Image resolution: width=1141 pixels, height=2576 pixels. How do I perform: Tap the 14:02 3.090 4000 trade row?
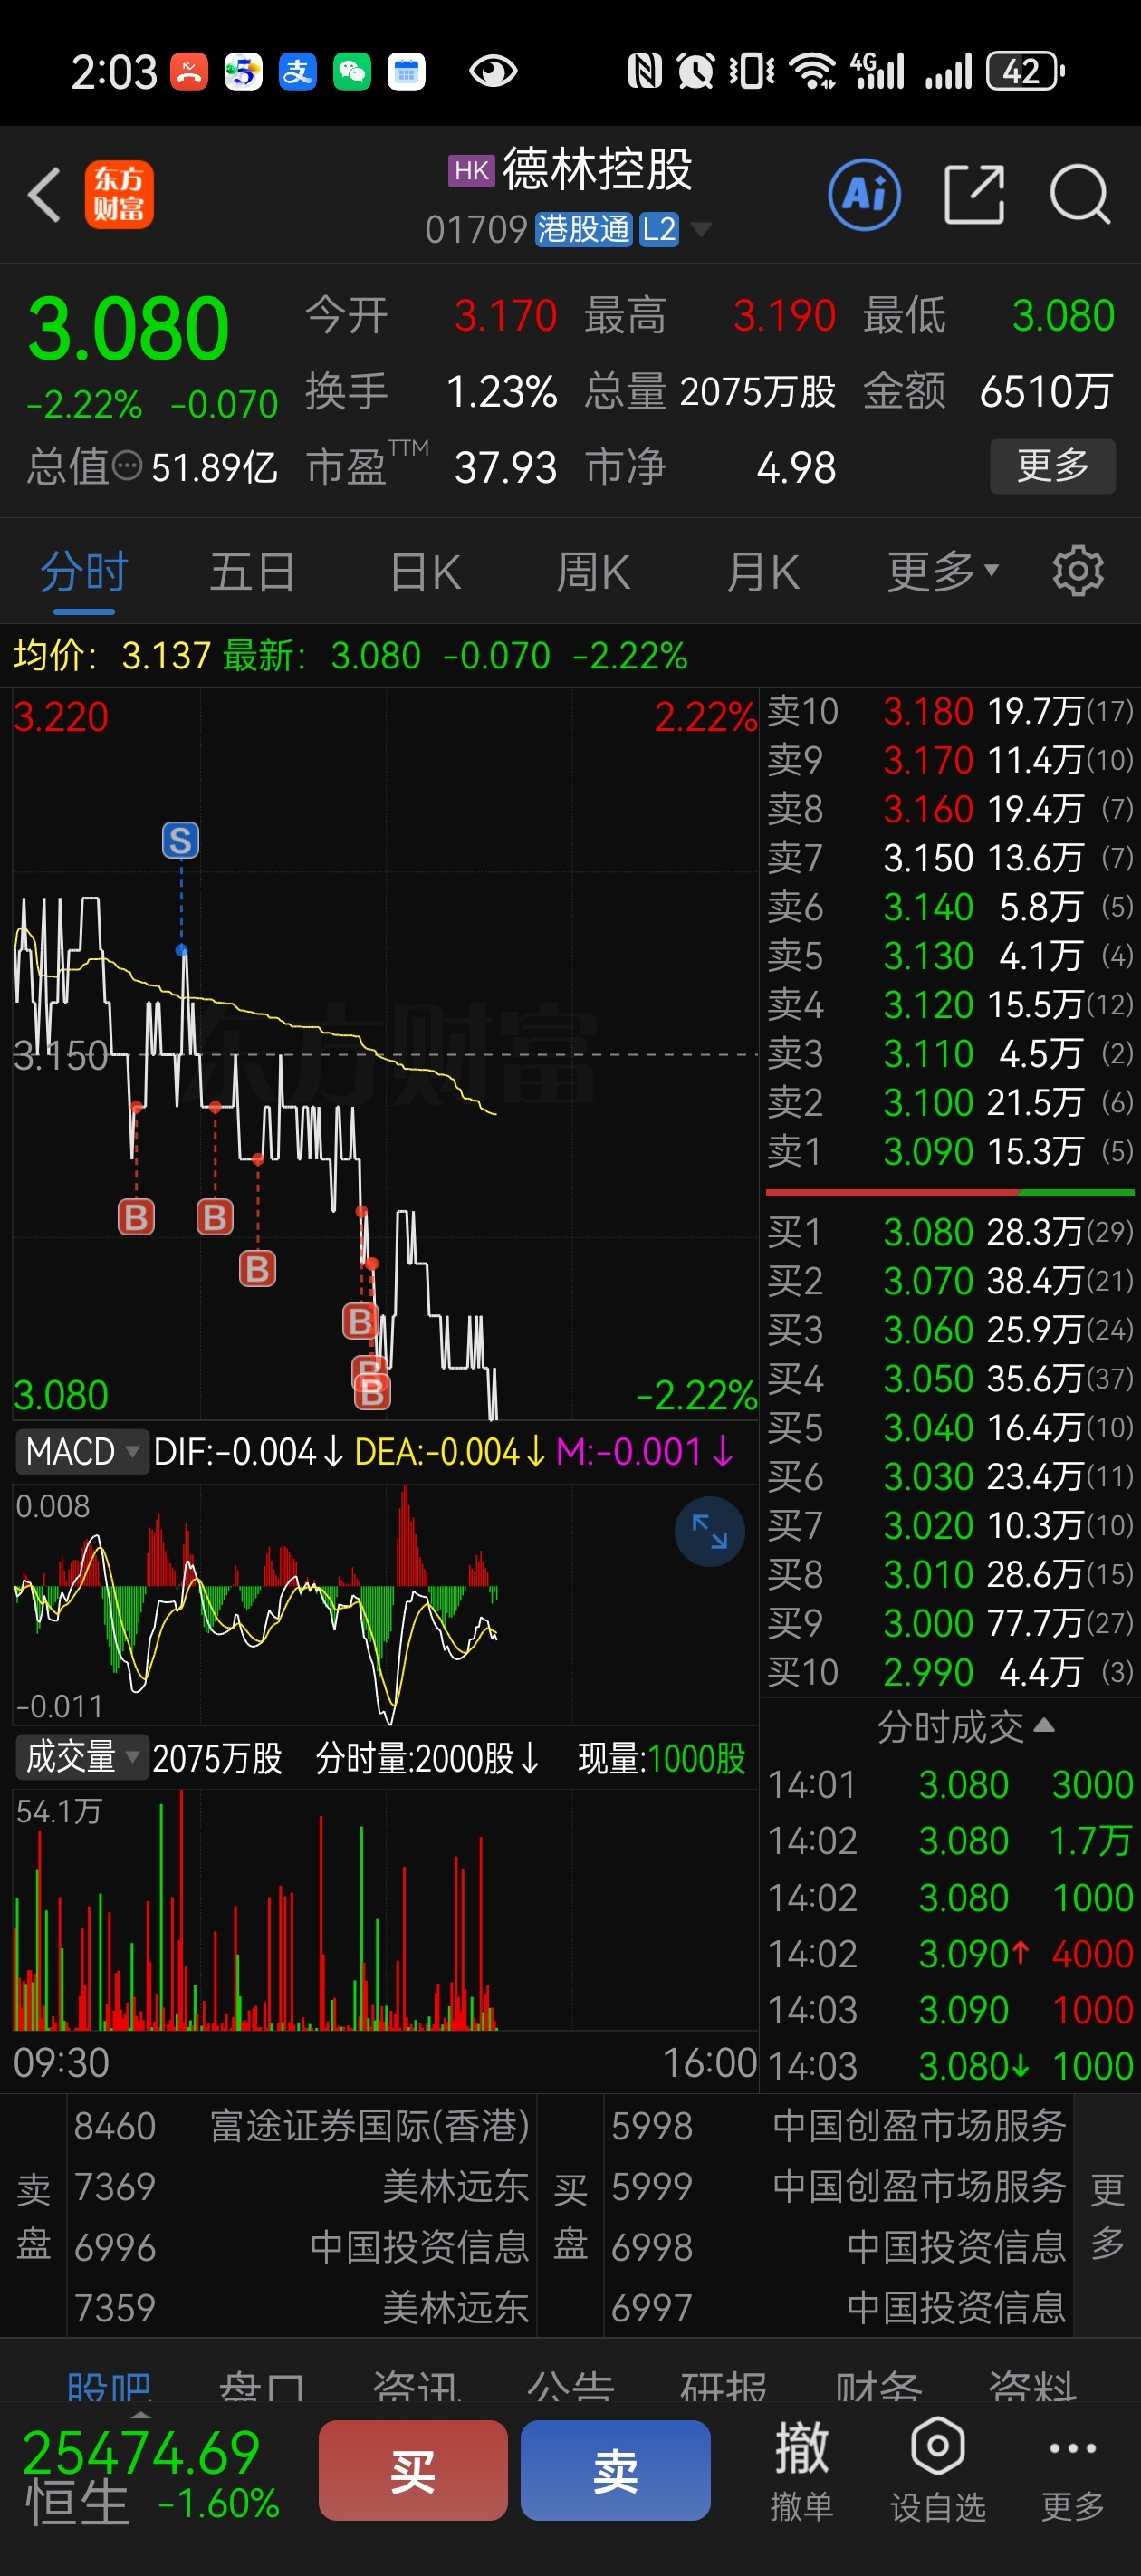tap(950, 1954)
